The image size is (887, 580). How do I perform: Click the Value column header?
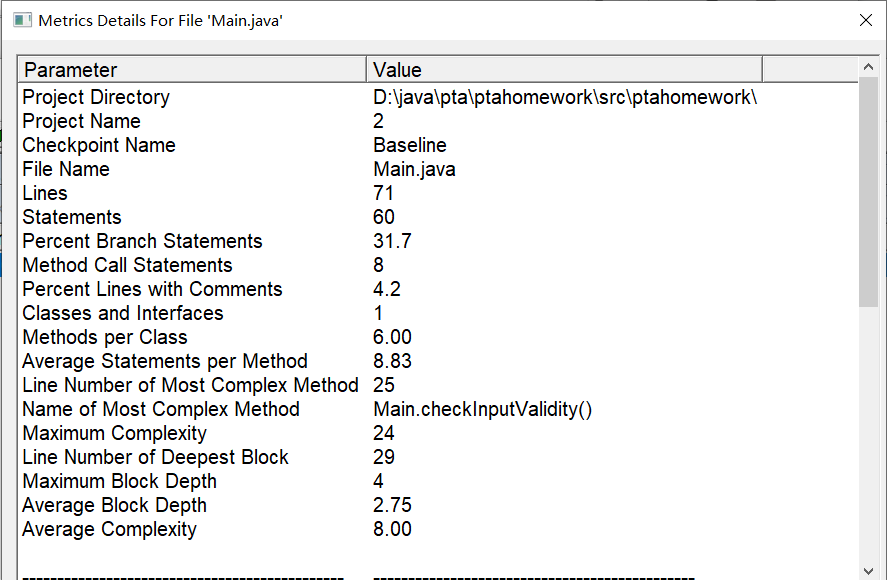[564, 70]
